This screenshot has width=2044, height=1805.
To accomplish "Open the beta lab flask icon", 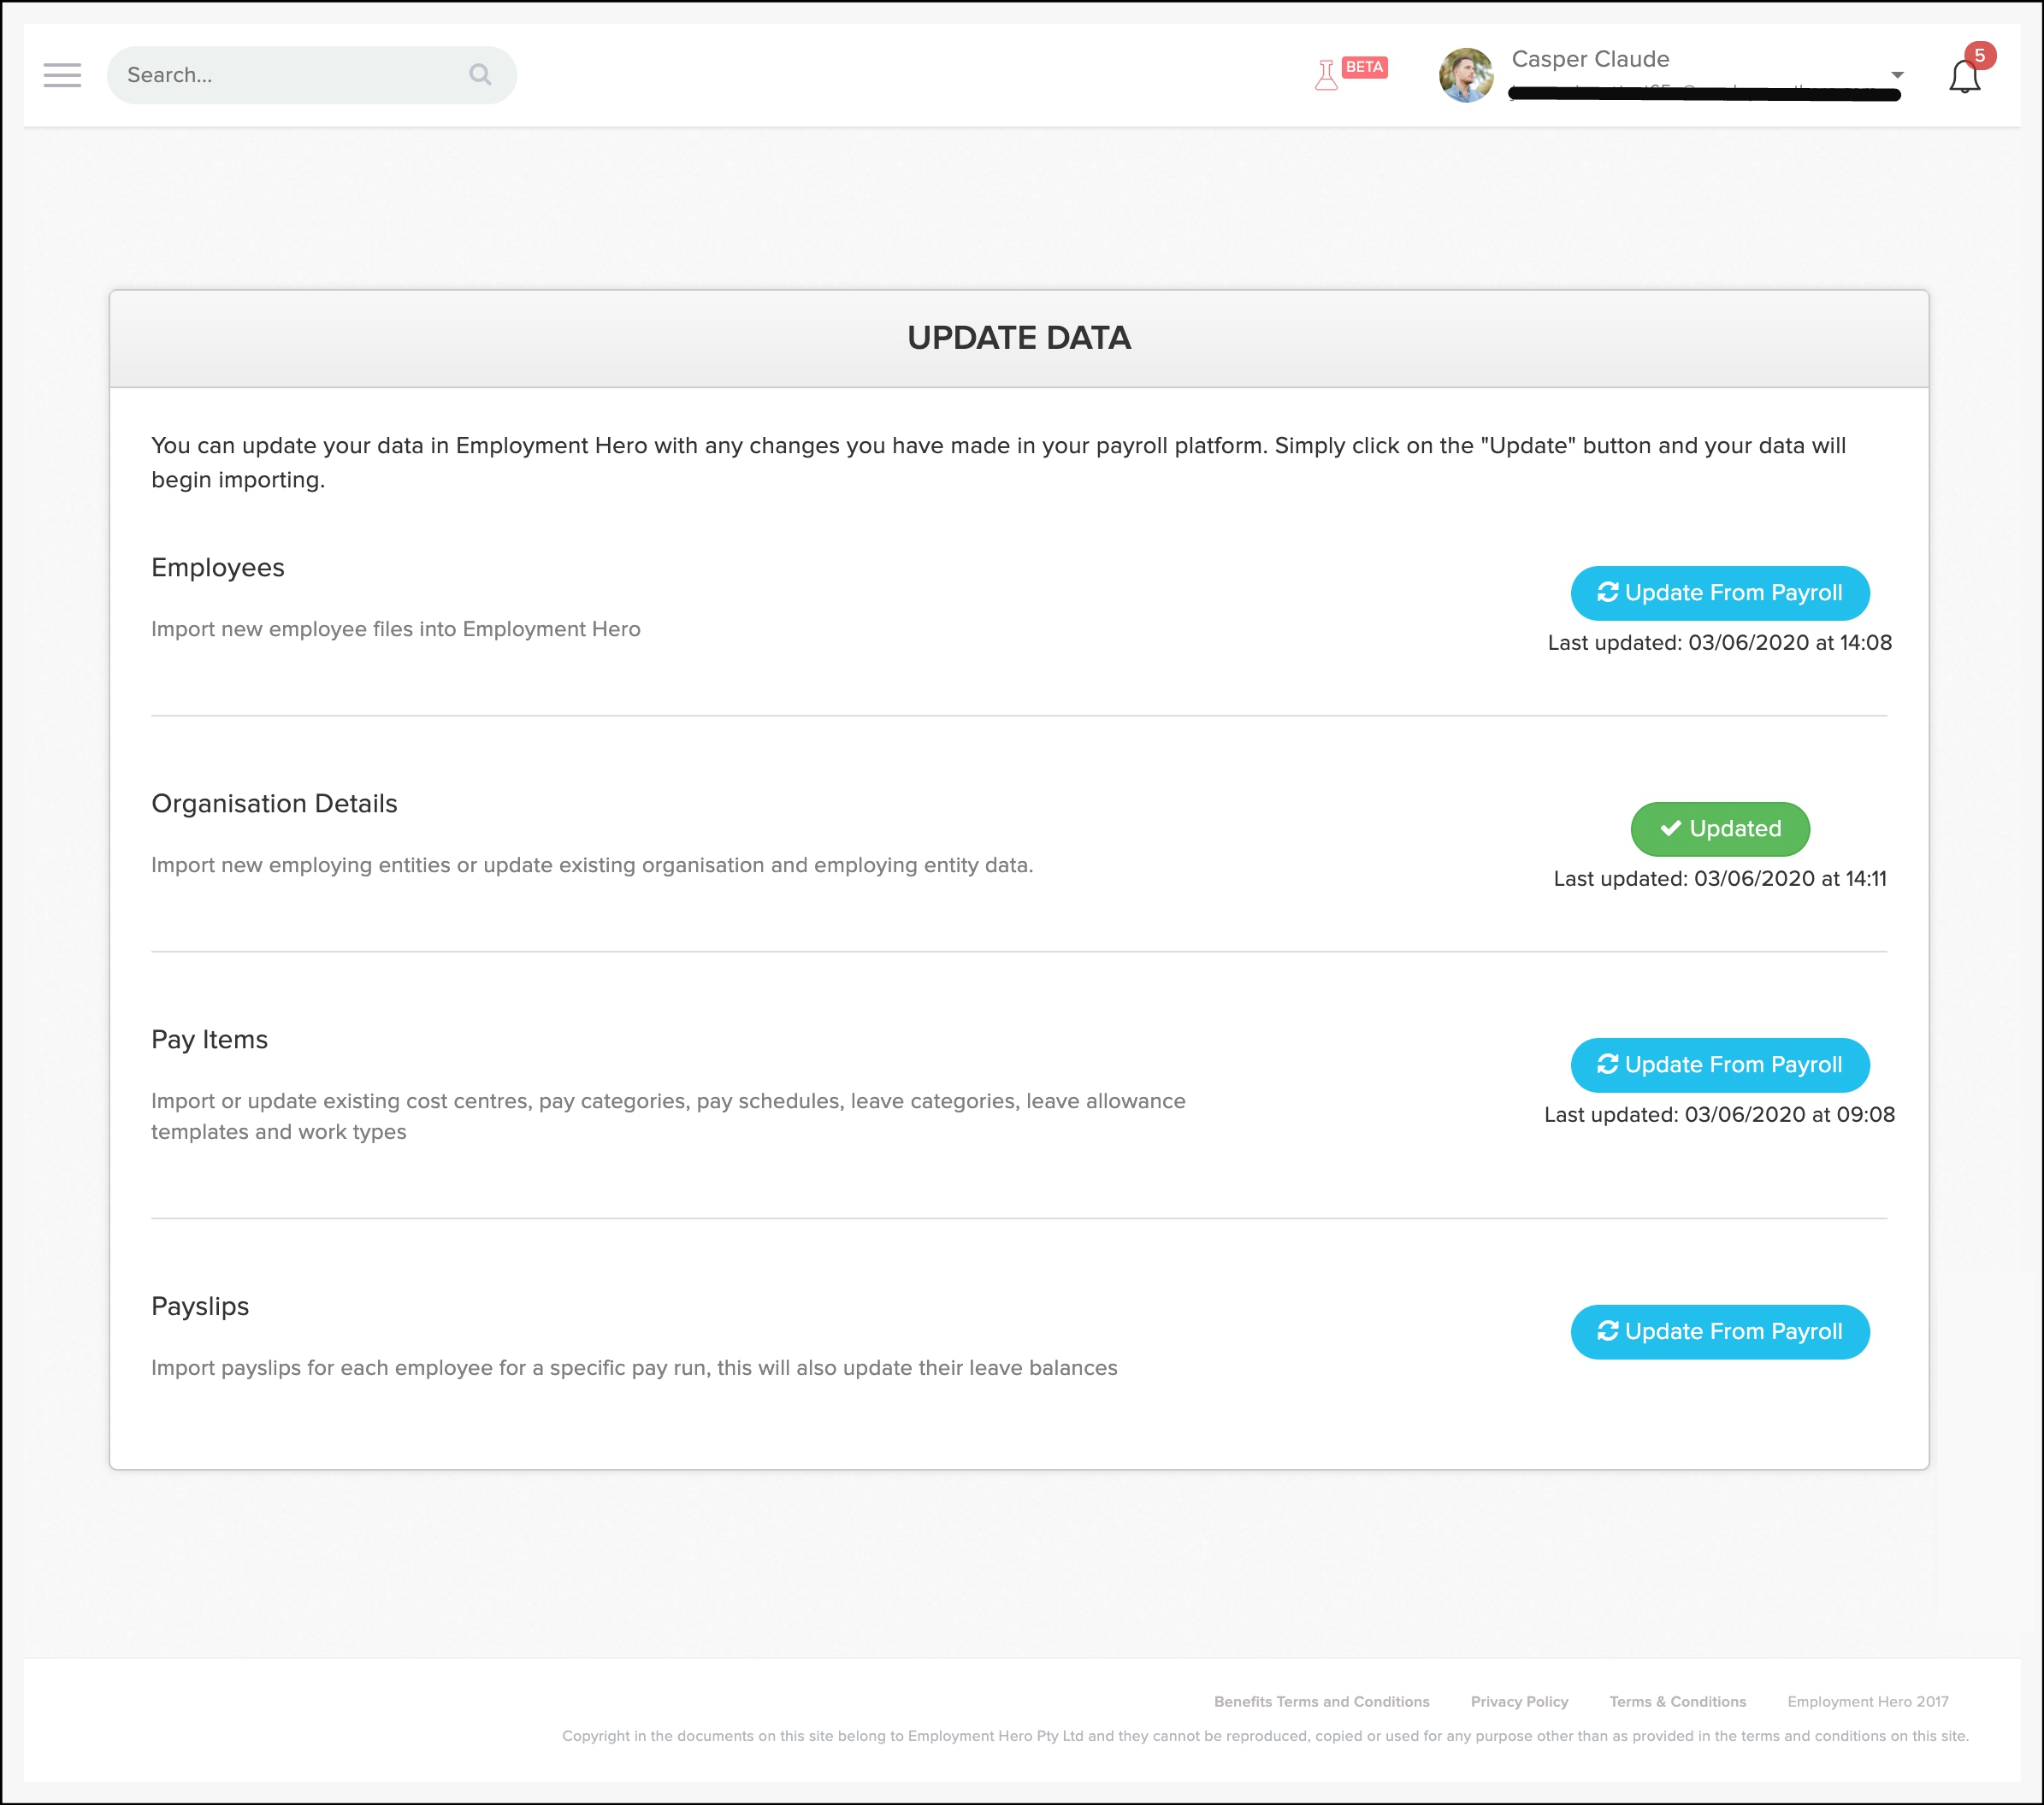I will tap(1326, 76).
